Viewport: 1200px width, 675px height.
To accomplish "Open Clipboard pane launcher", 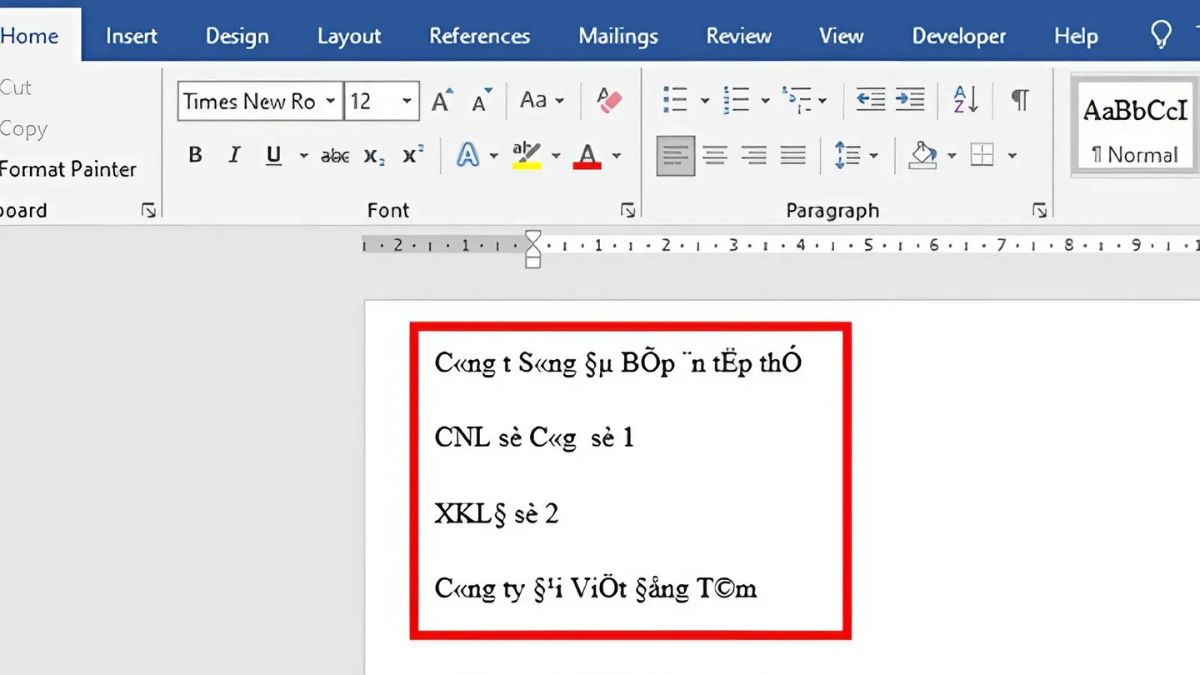I will coord(149,210).
